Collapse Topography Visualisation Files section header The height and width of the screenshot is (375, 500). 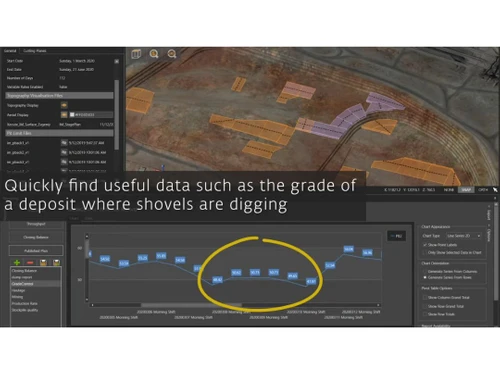click(59, 96)
